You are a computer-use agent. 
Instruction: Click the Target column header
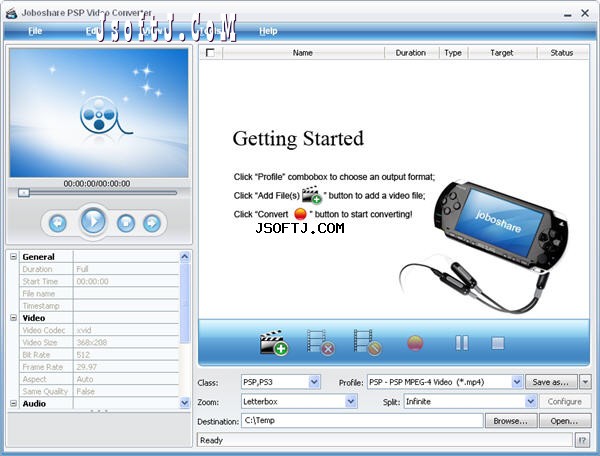(x=502, y=53)
